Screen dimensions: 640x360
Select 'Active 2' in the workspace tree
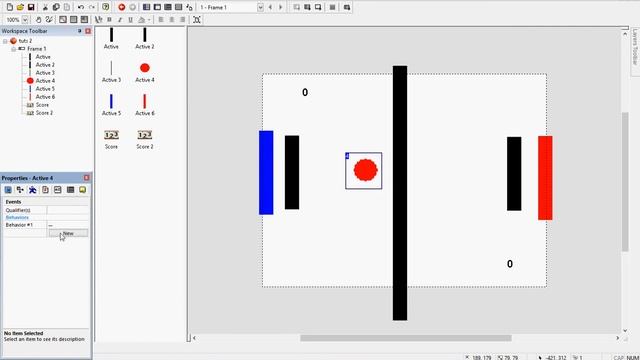tap(45, 65)
